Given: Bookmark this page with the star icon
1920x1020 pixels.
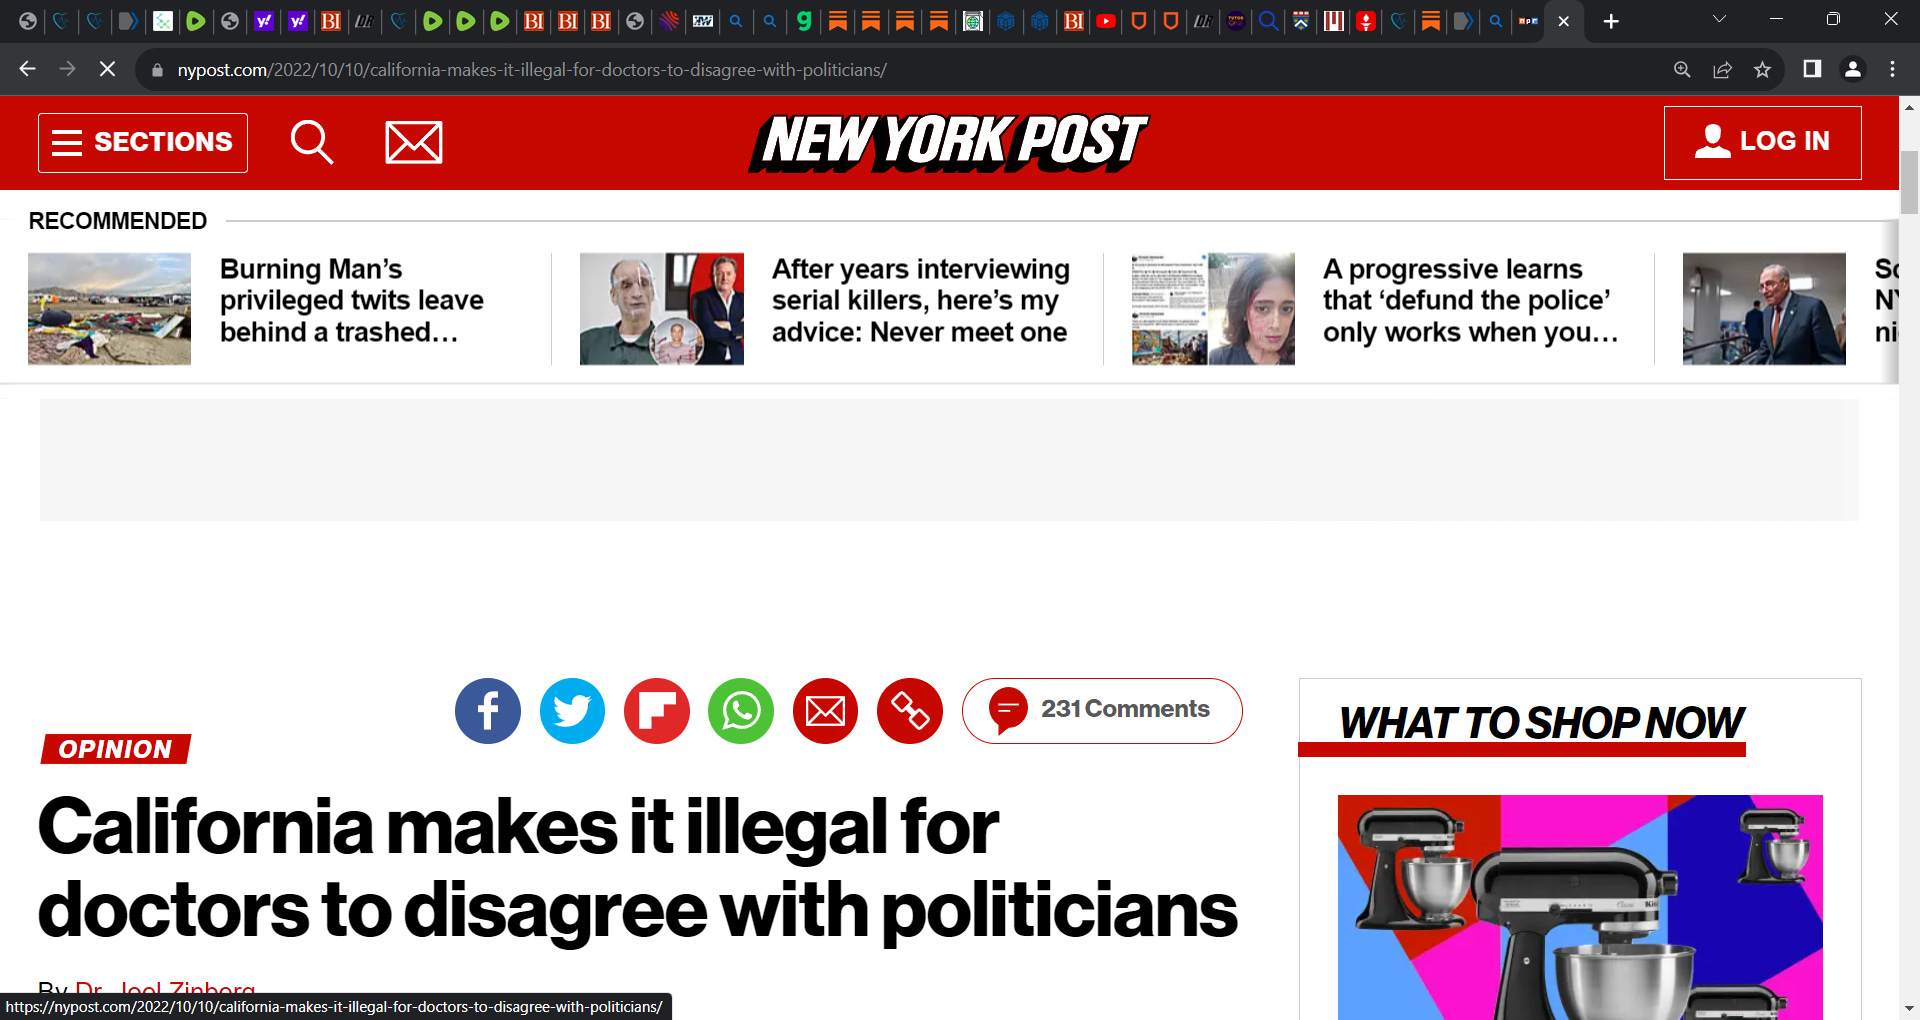Looking at the screenshot, I should click(1762, 69).
